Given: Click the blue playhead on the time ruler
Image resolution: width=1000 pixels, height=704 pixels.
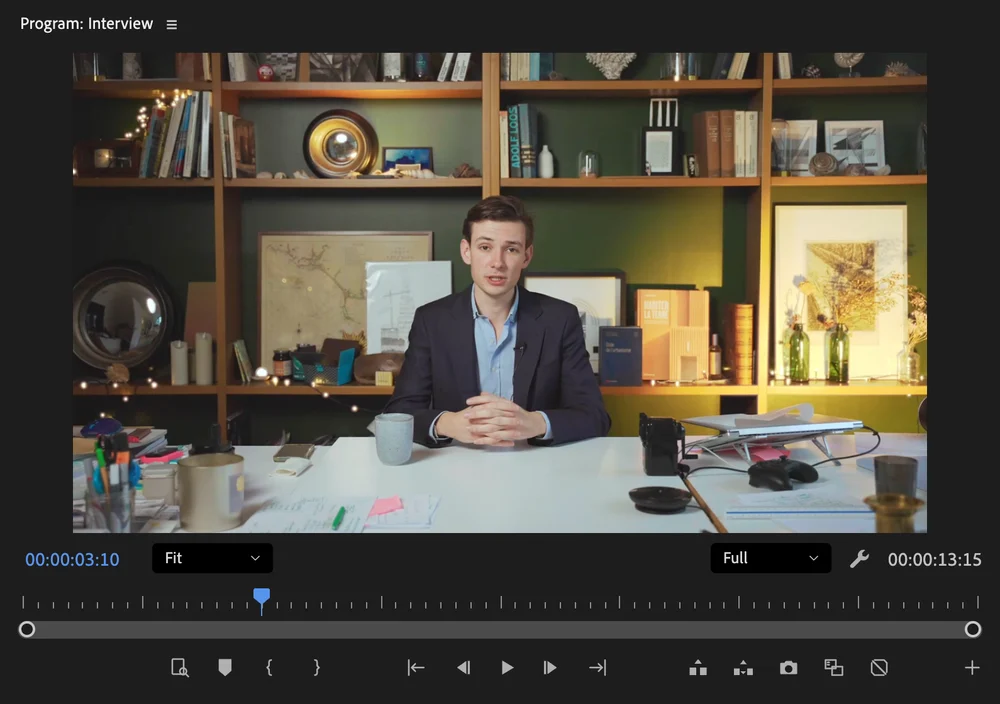Looking at the screenshot, I should click(261, 599).
